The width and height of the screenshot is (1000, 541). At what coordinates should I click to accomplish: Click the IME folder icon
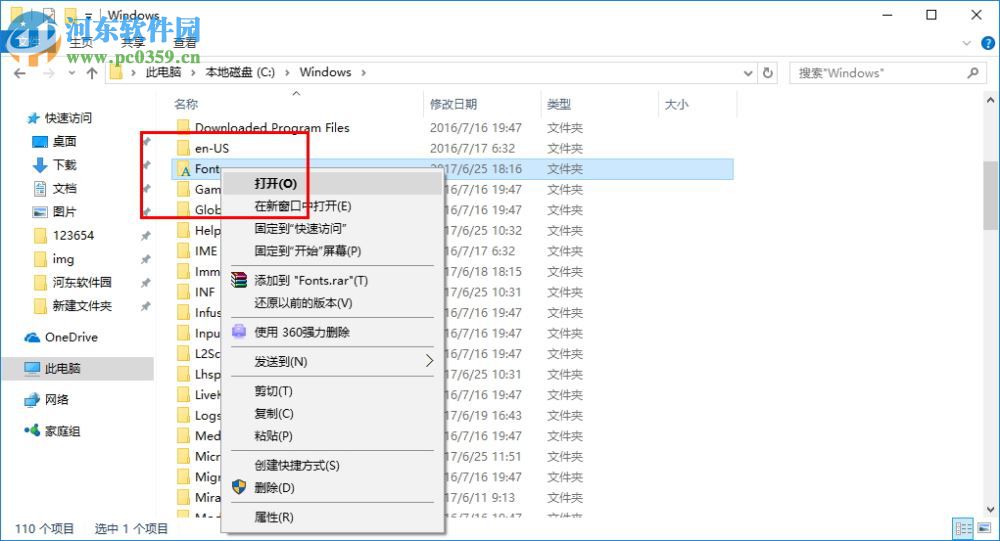(184, 251)
